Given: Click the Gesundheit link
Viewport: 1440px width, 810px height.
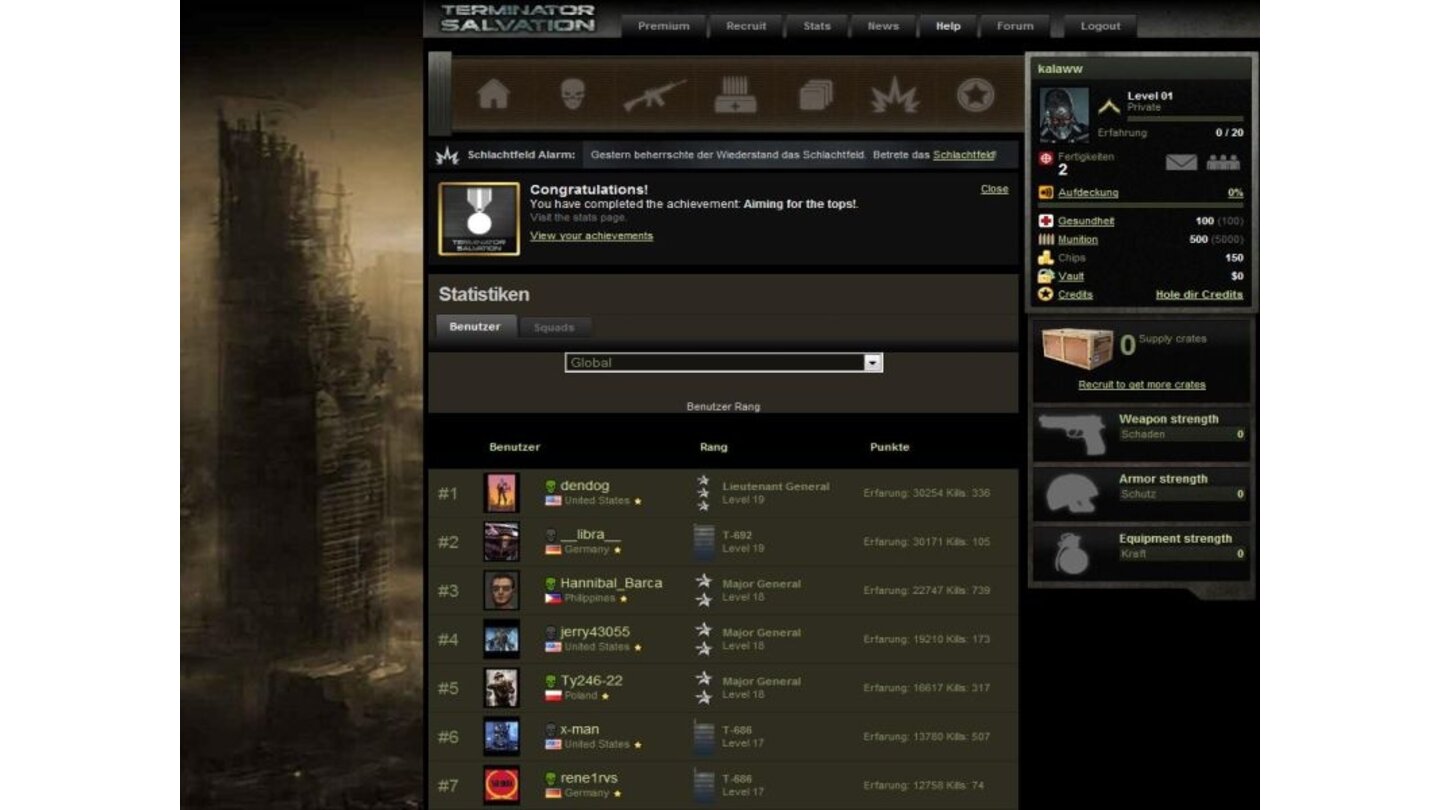Looking at the screenshot, I should pyautogui.click(x=1086, y=221).
